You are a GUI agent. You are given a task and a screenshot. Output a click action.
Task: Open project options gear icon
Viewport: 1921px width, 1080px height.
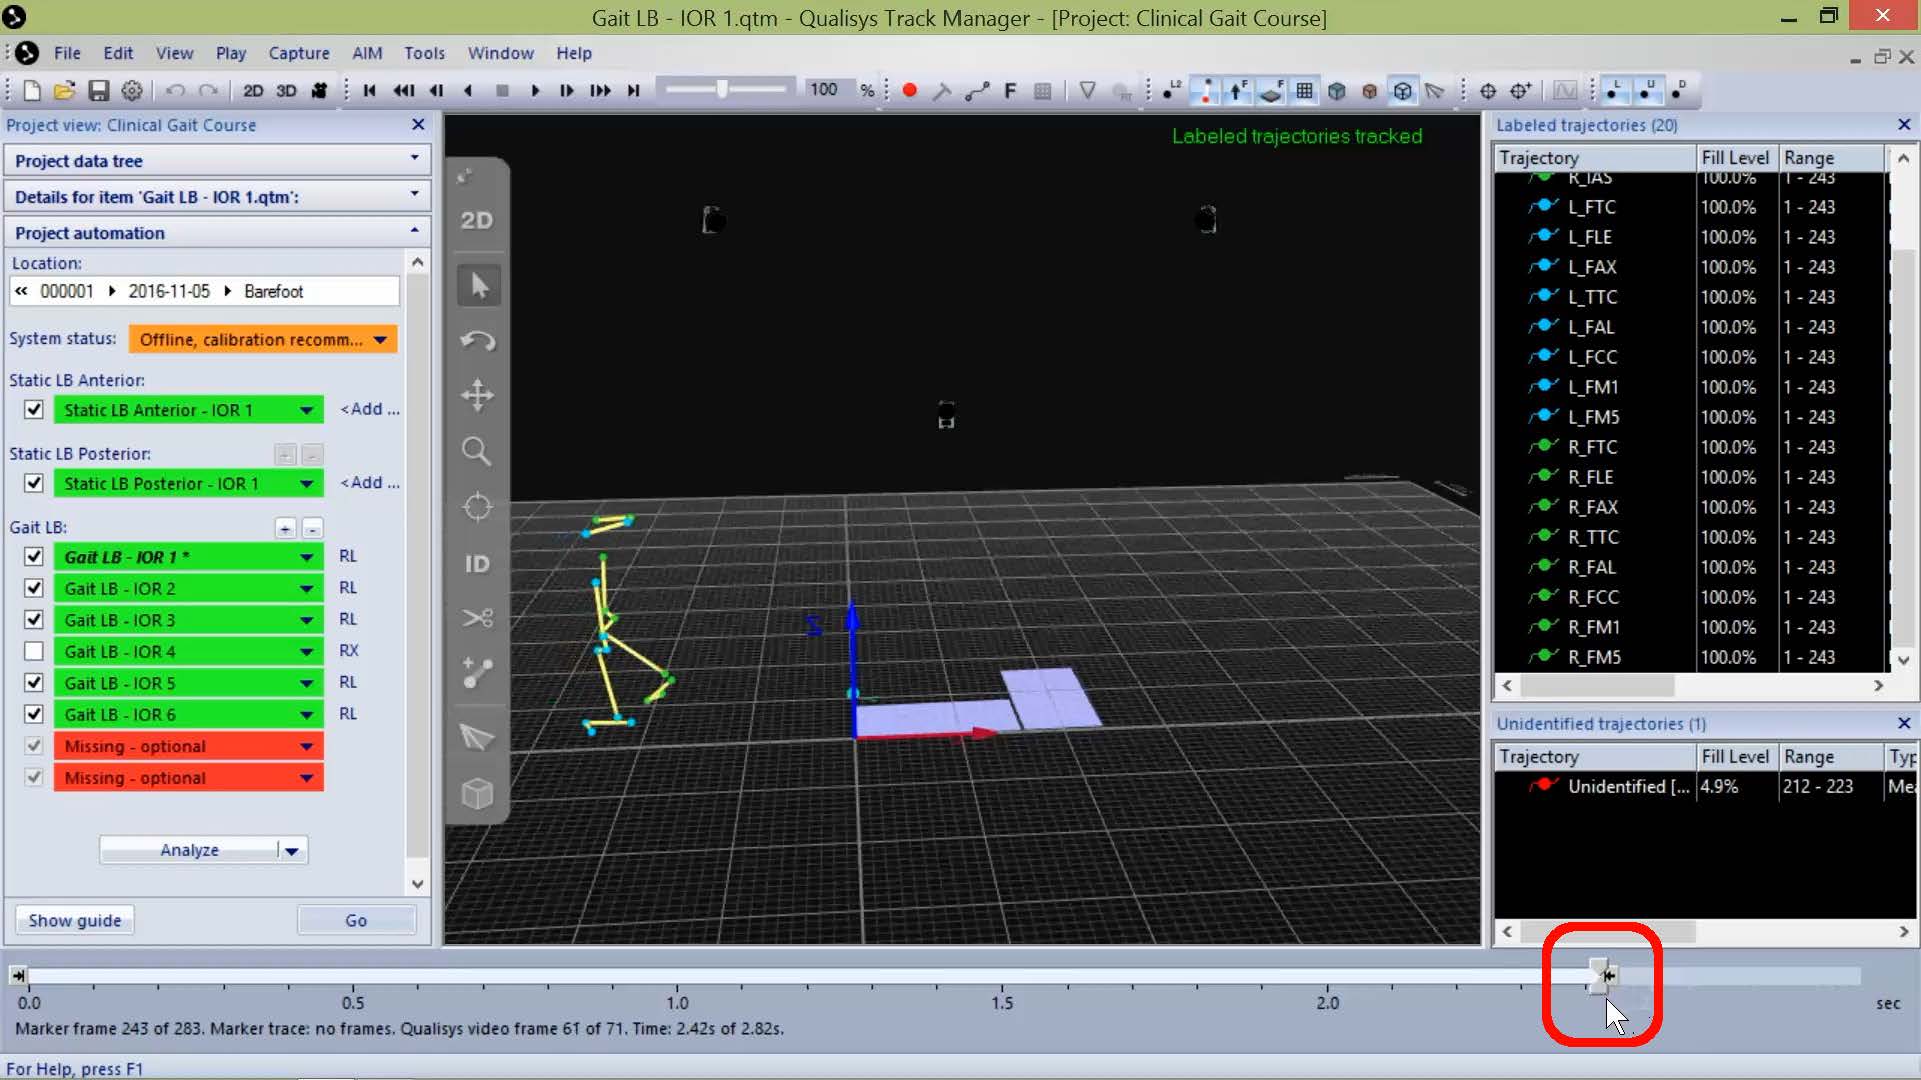[131, 91]
